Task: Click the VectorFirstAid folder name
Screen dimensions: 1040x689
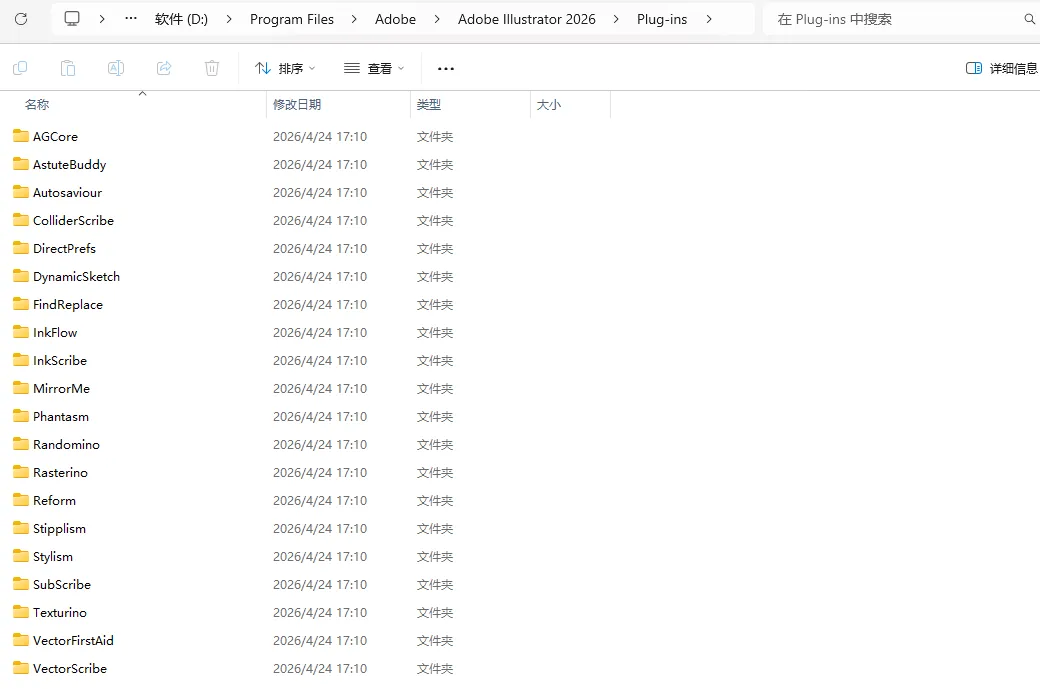Action: (73, 641)
